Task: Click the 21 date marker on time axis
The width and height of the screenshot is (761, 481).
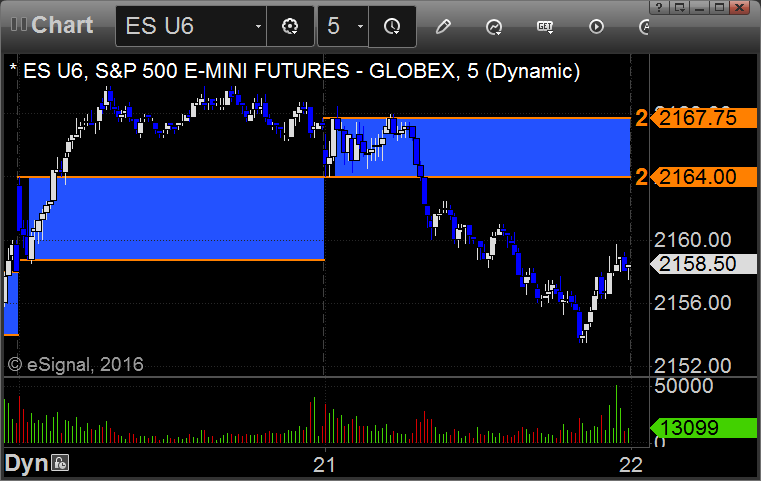Action: (x=324, y=465)
